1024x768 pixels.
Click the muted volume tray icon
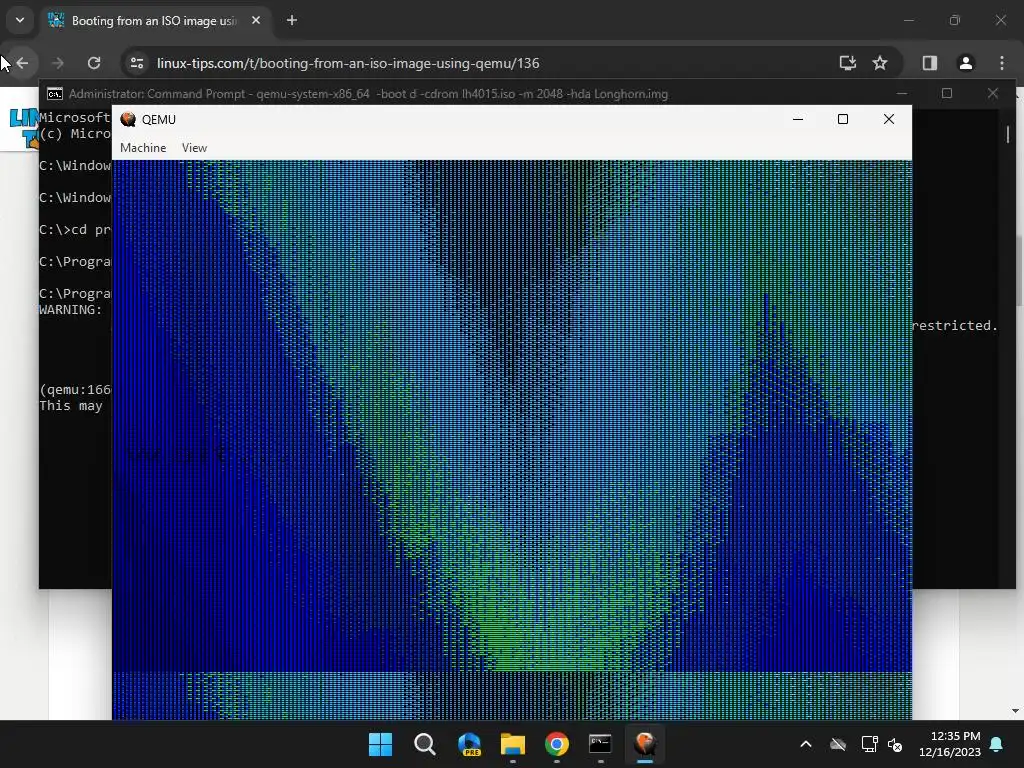tap(895, 744)
